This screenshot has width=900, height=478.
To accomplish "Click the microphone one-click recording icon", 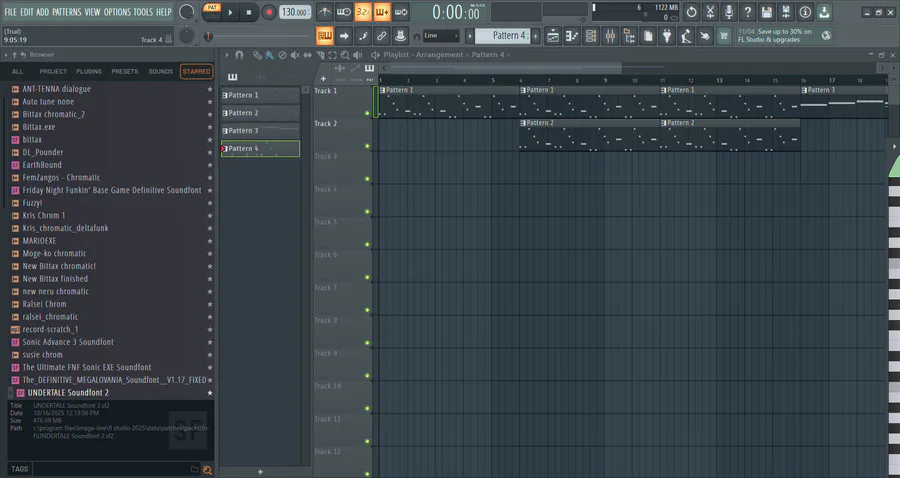I will [729, 12].
